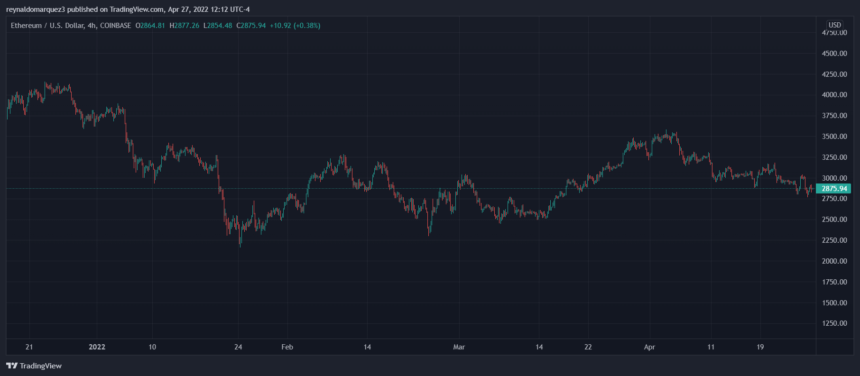The image size is (860, 376).
Task: Click the high value H2877.26
Action: click(185, 25)
